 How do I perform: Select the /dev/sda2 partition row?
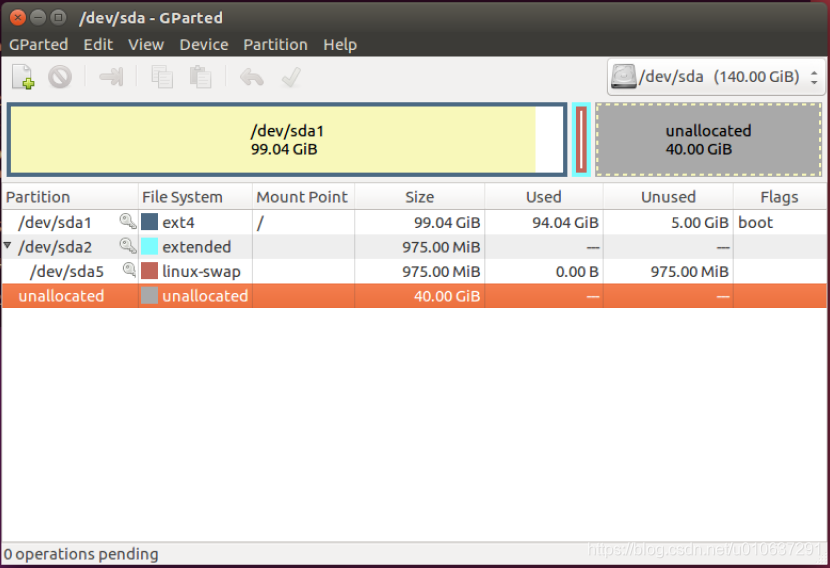[413, 246]
